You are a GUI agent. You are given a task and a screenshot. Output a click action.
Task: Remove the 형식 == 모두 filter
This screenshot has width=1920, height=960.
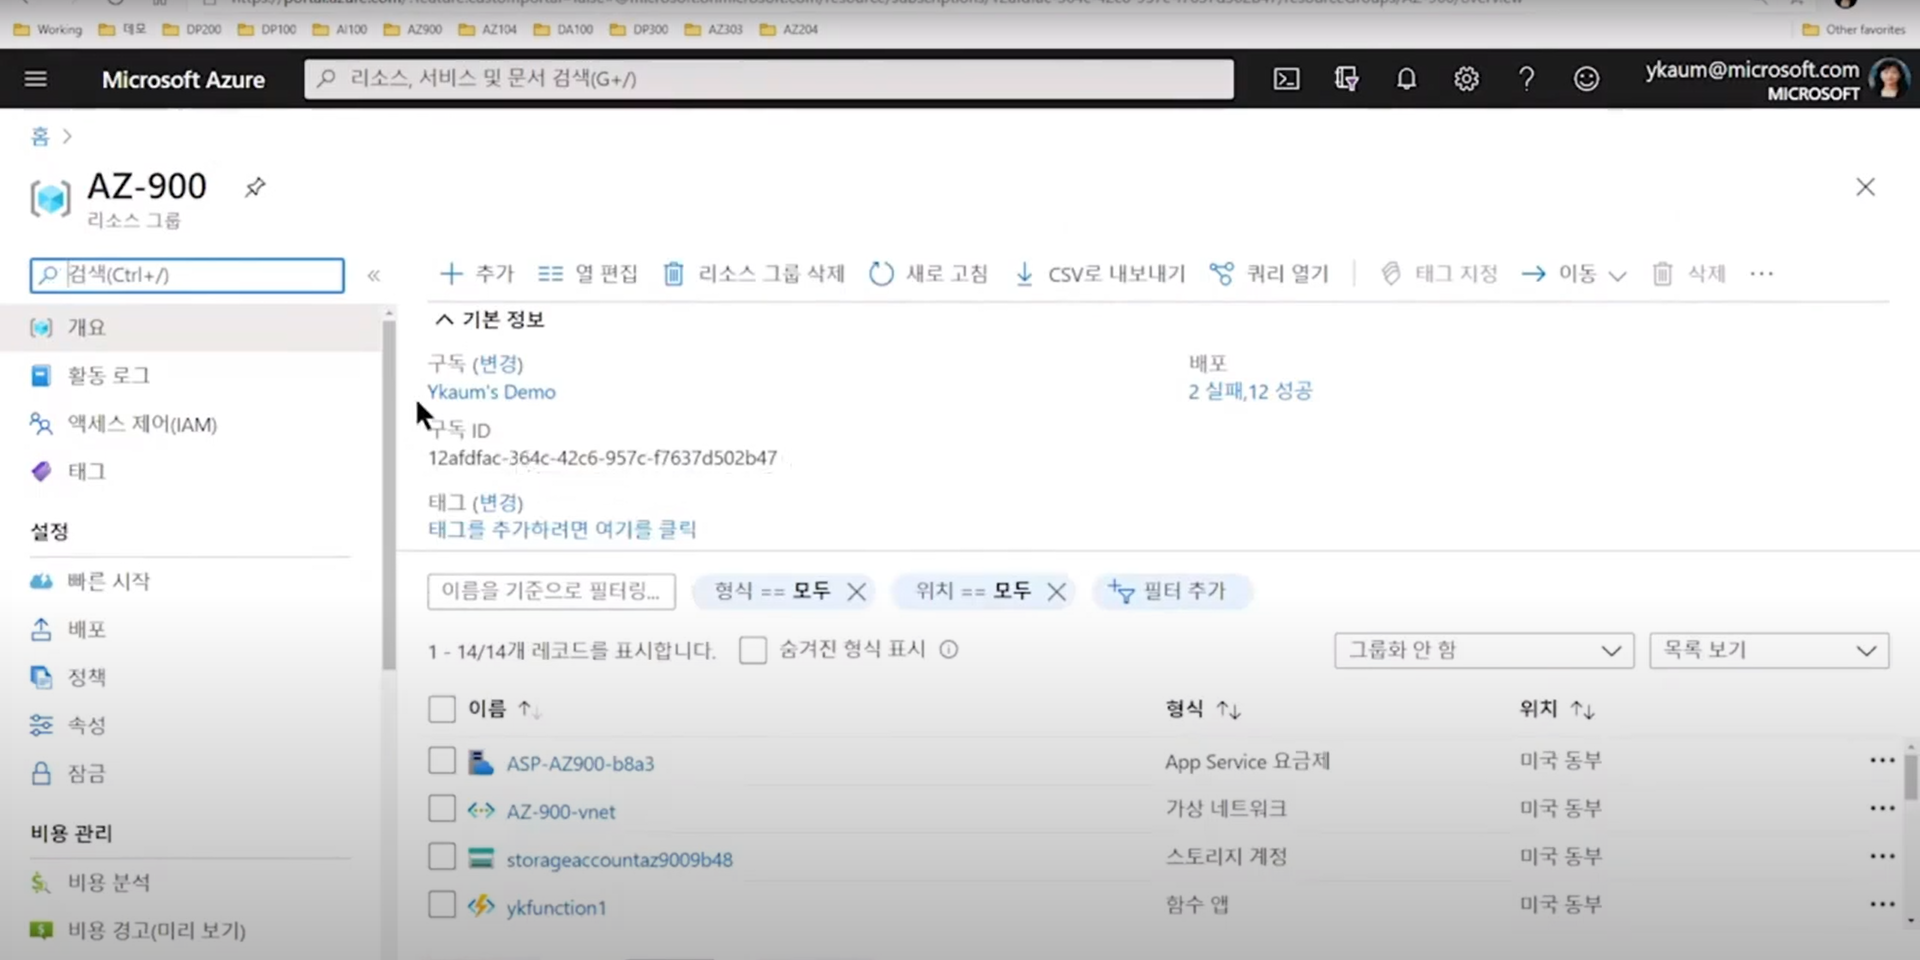coord(856,591)
